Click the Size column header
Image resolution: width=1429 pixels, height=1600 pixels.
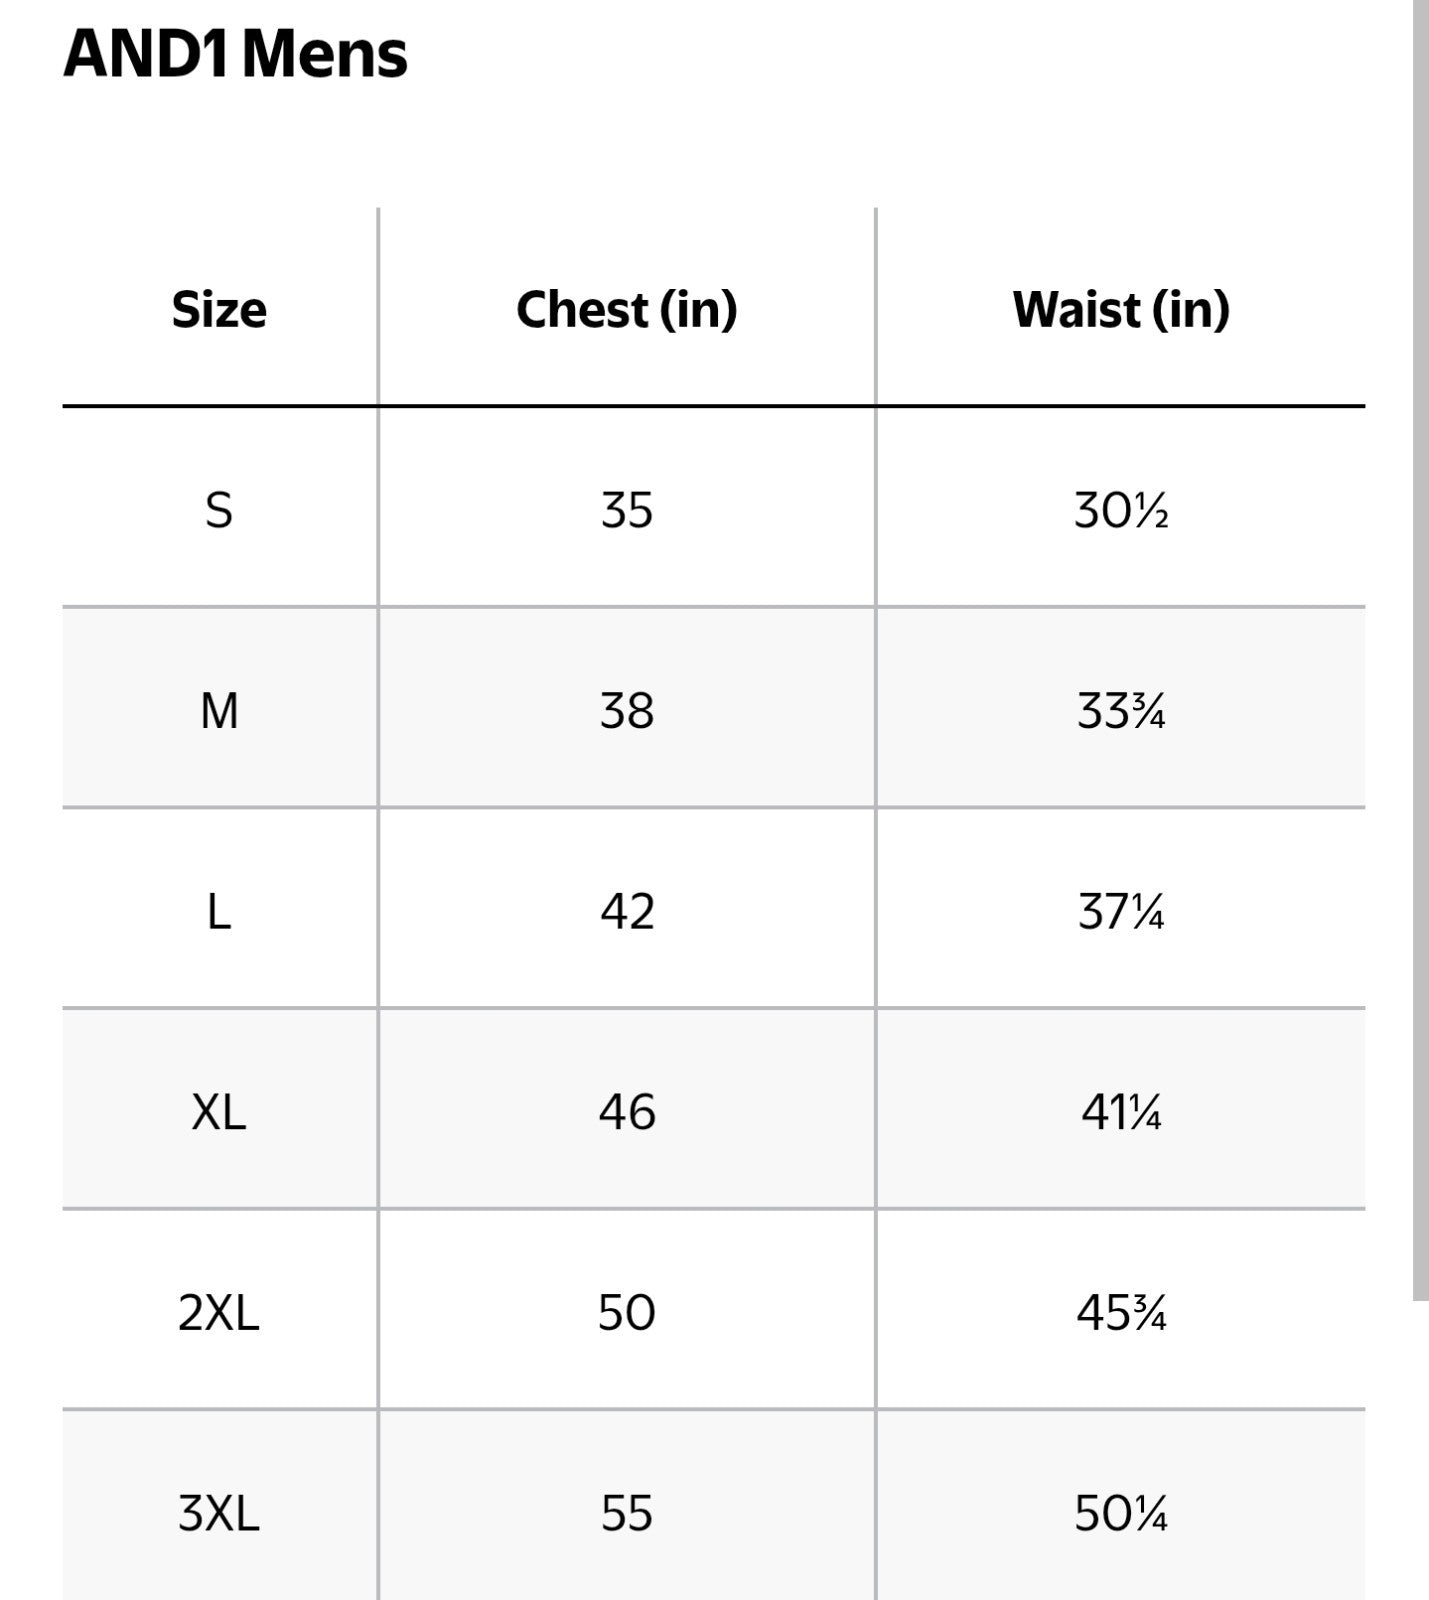pos(219,309)
